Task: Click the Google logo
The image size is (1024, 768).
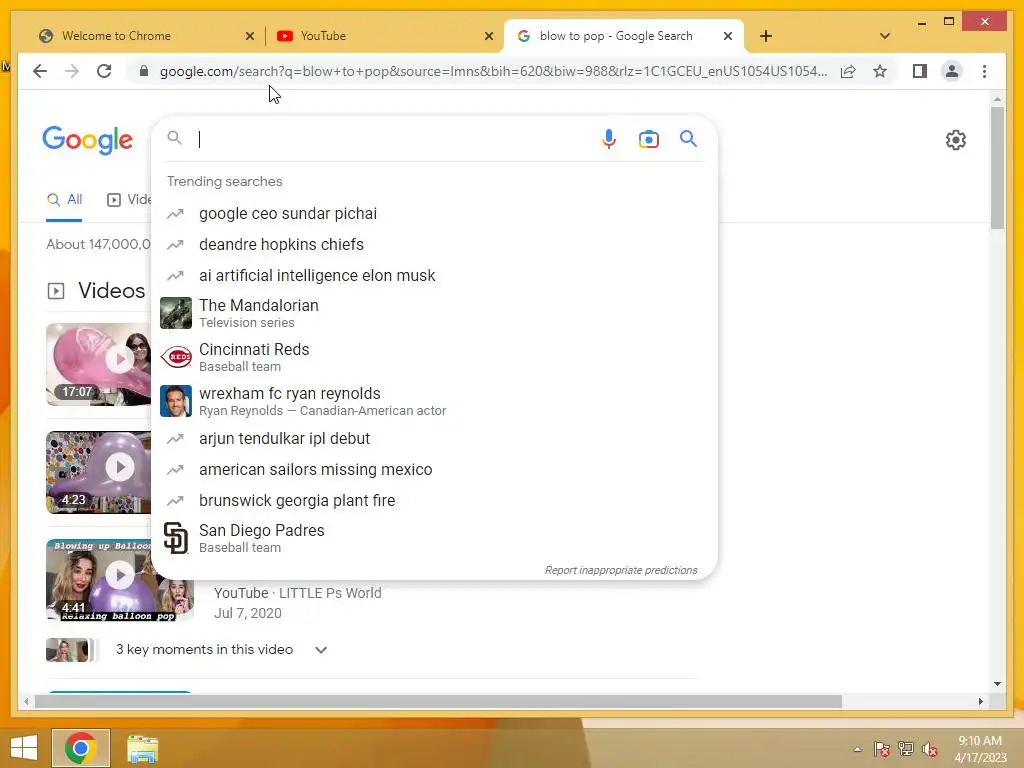Action: point(88,140)
